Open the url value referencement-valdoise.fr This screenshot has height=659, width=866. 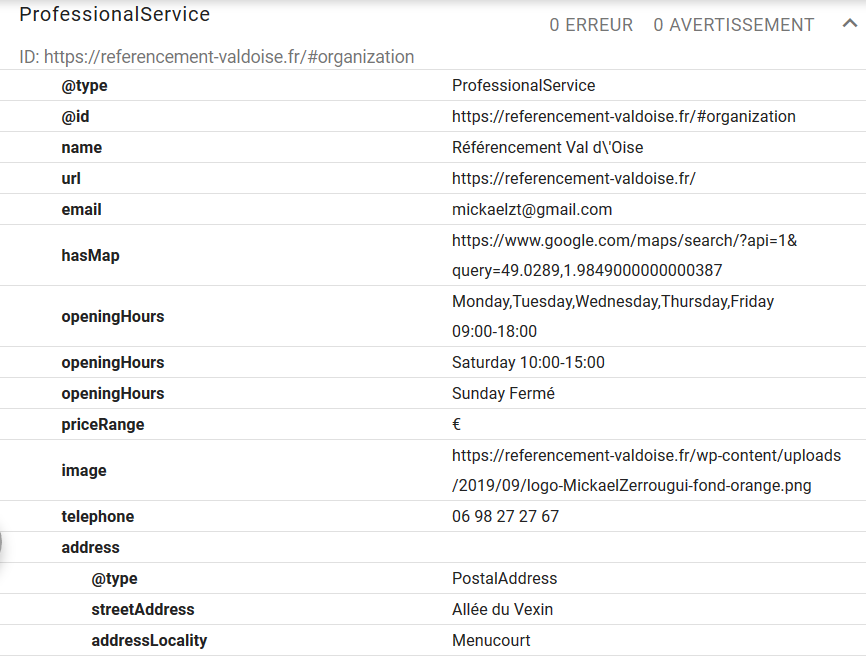pyautogui.click(x=574, y=178)
